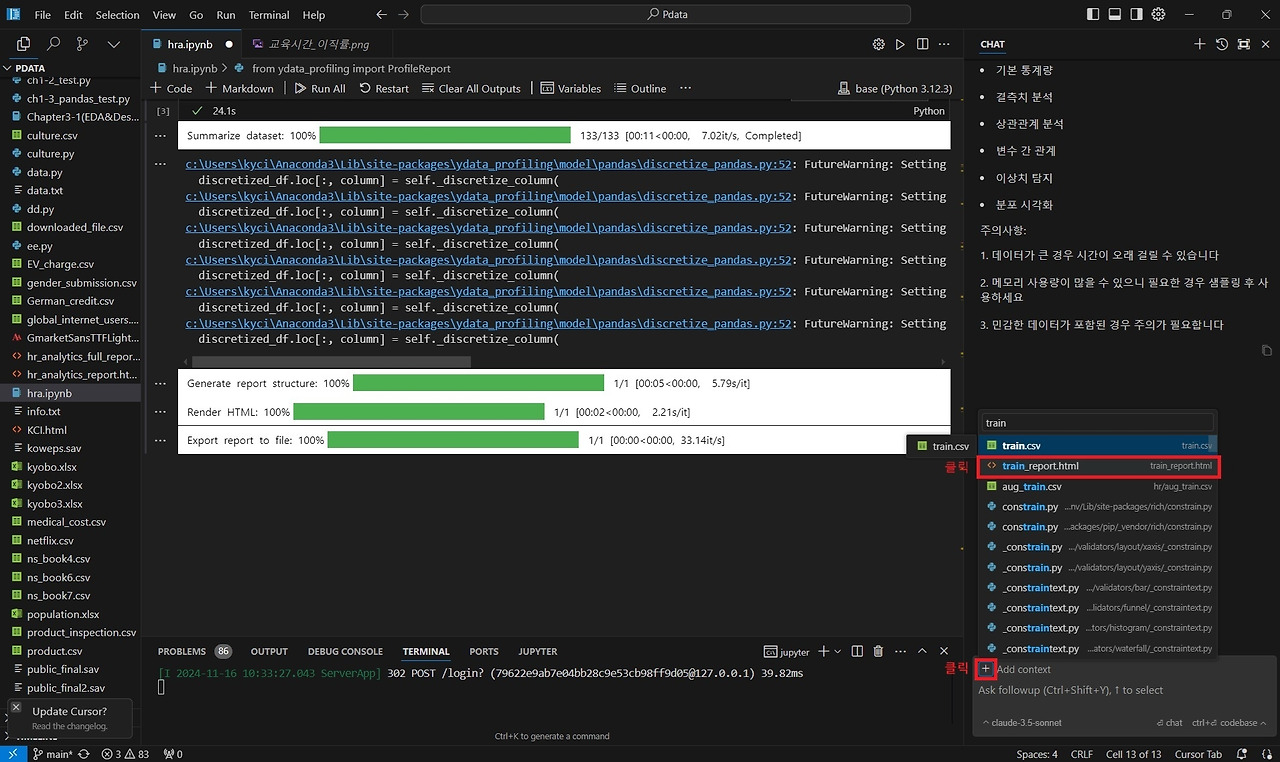Open more editor actions ellipsis
Screen dimensions: 1280x762
(944, 44)
